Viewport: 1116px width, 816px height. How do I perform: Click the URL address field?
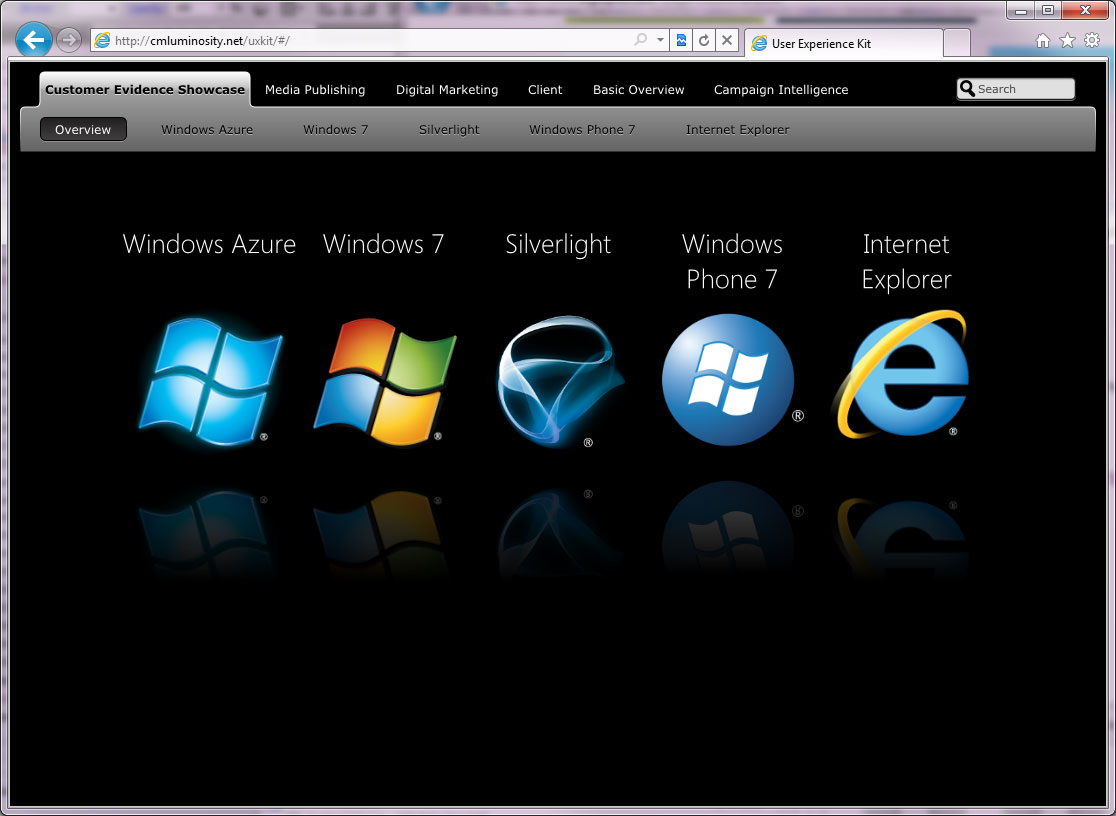[x=370, y=41]
